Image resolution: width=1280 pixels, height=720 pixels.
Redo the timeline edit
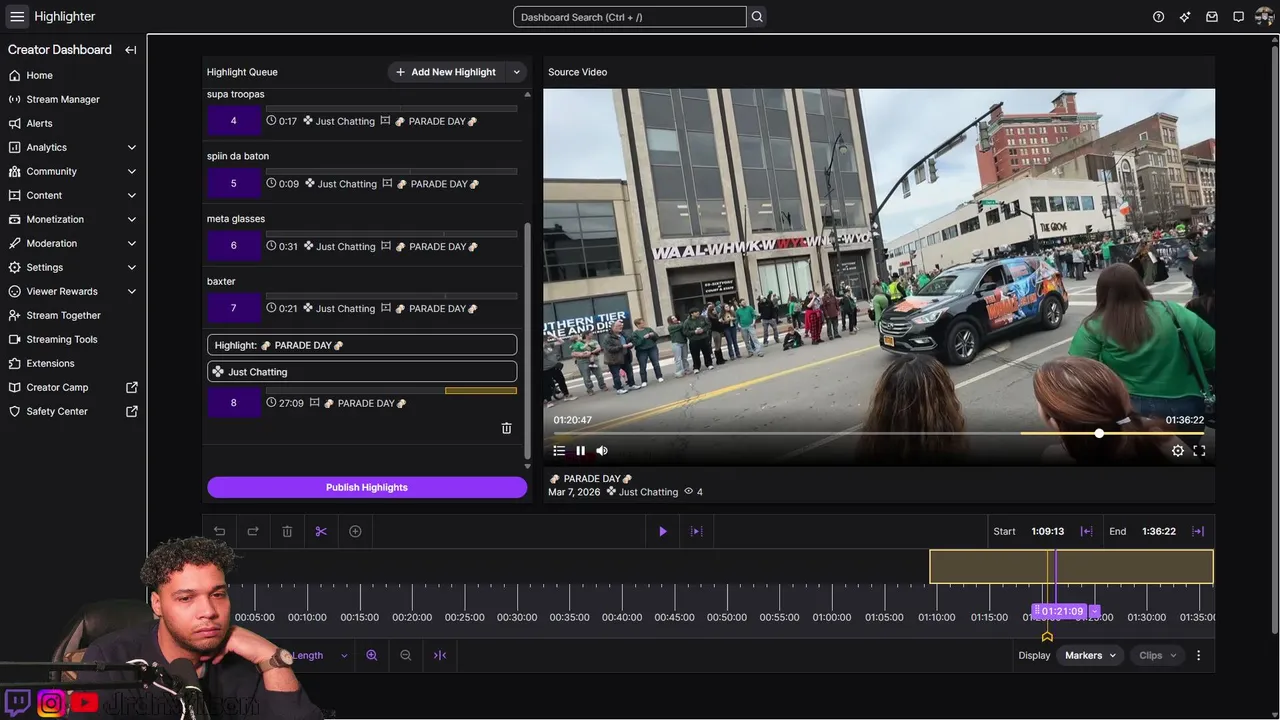point(253,532)
